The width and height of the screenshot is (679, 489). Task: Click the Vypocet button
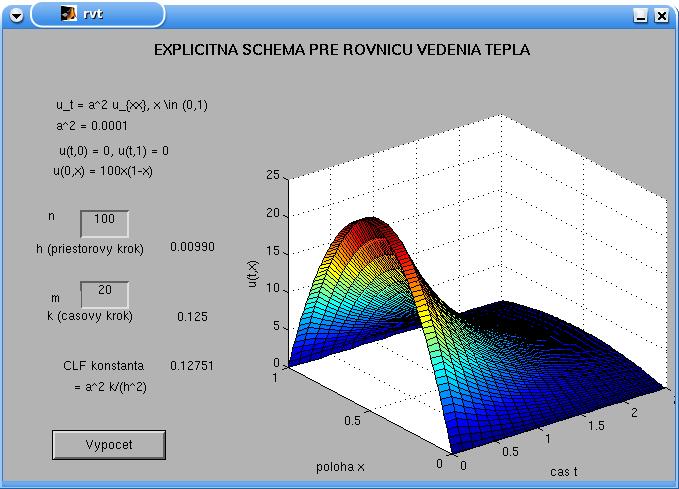tap(109, 445)
